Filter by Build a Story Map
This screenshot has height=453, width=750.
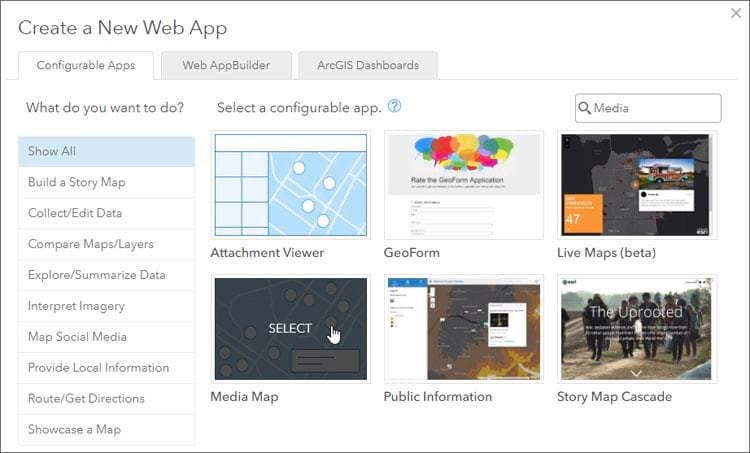click(106, 182)
